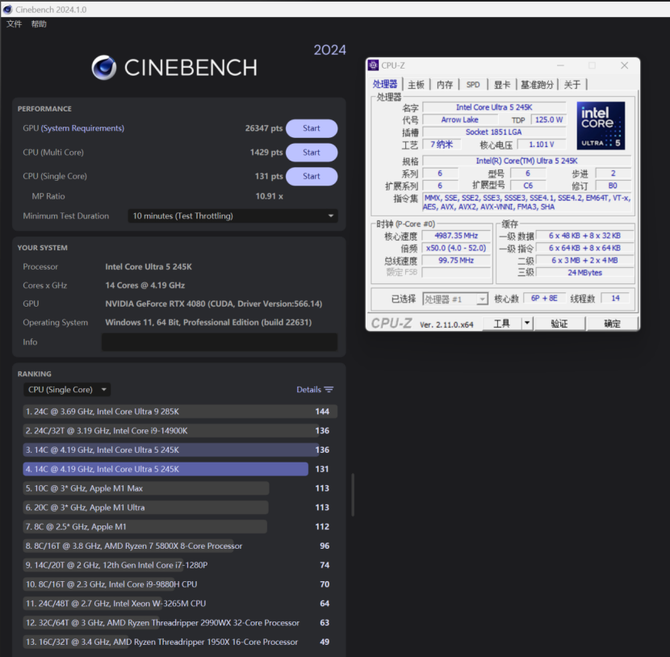The image size is (670, 657).
Task: Open the 文件 menu
Action: point(14,24)
